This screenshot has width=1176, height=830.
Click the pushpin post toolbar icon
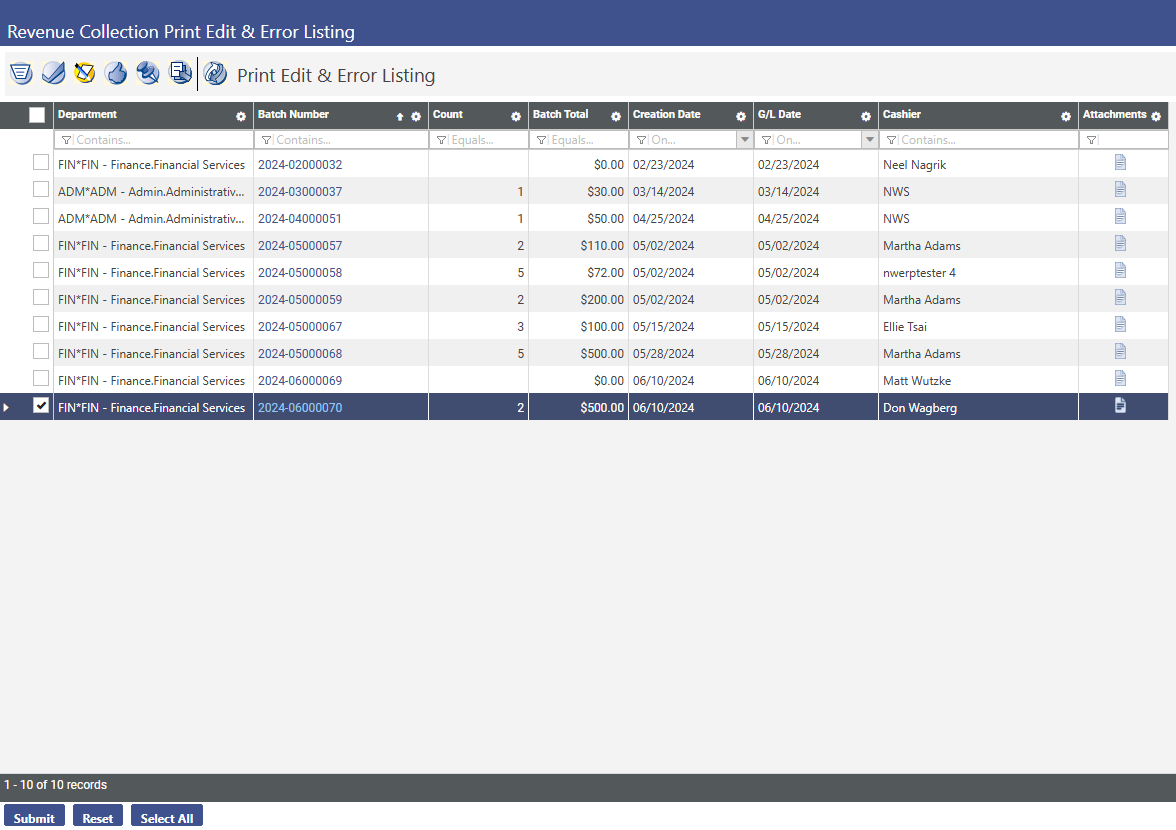pyautogui.click(x=148, y=73)
